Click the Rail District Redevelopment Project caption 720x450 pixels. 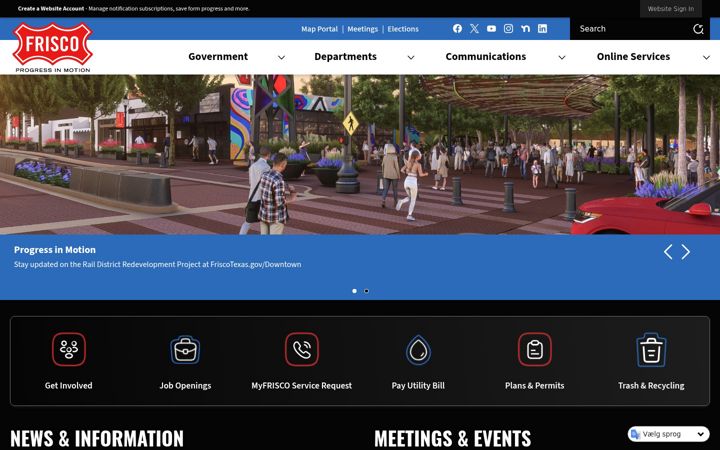[158, 264]
